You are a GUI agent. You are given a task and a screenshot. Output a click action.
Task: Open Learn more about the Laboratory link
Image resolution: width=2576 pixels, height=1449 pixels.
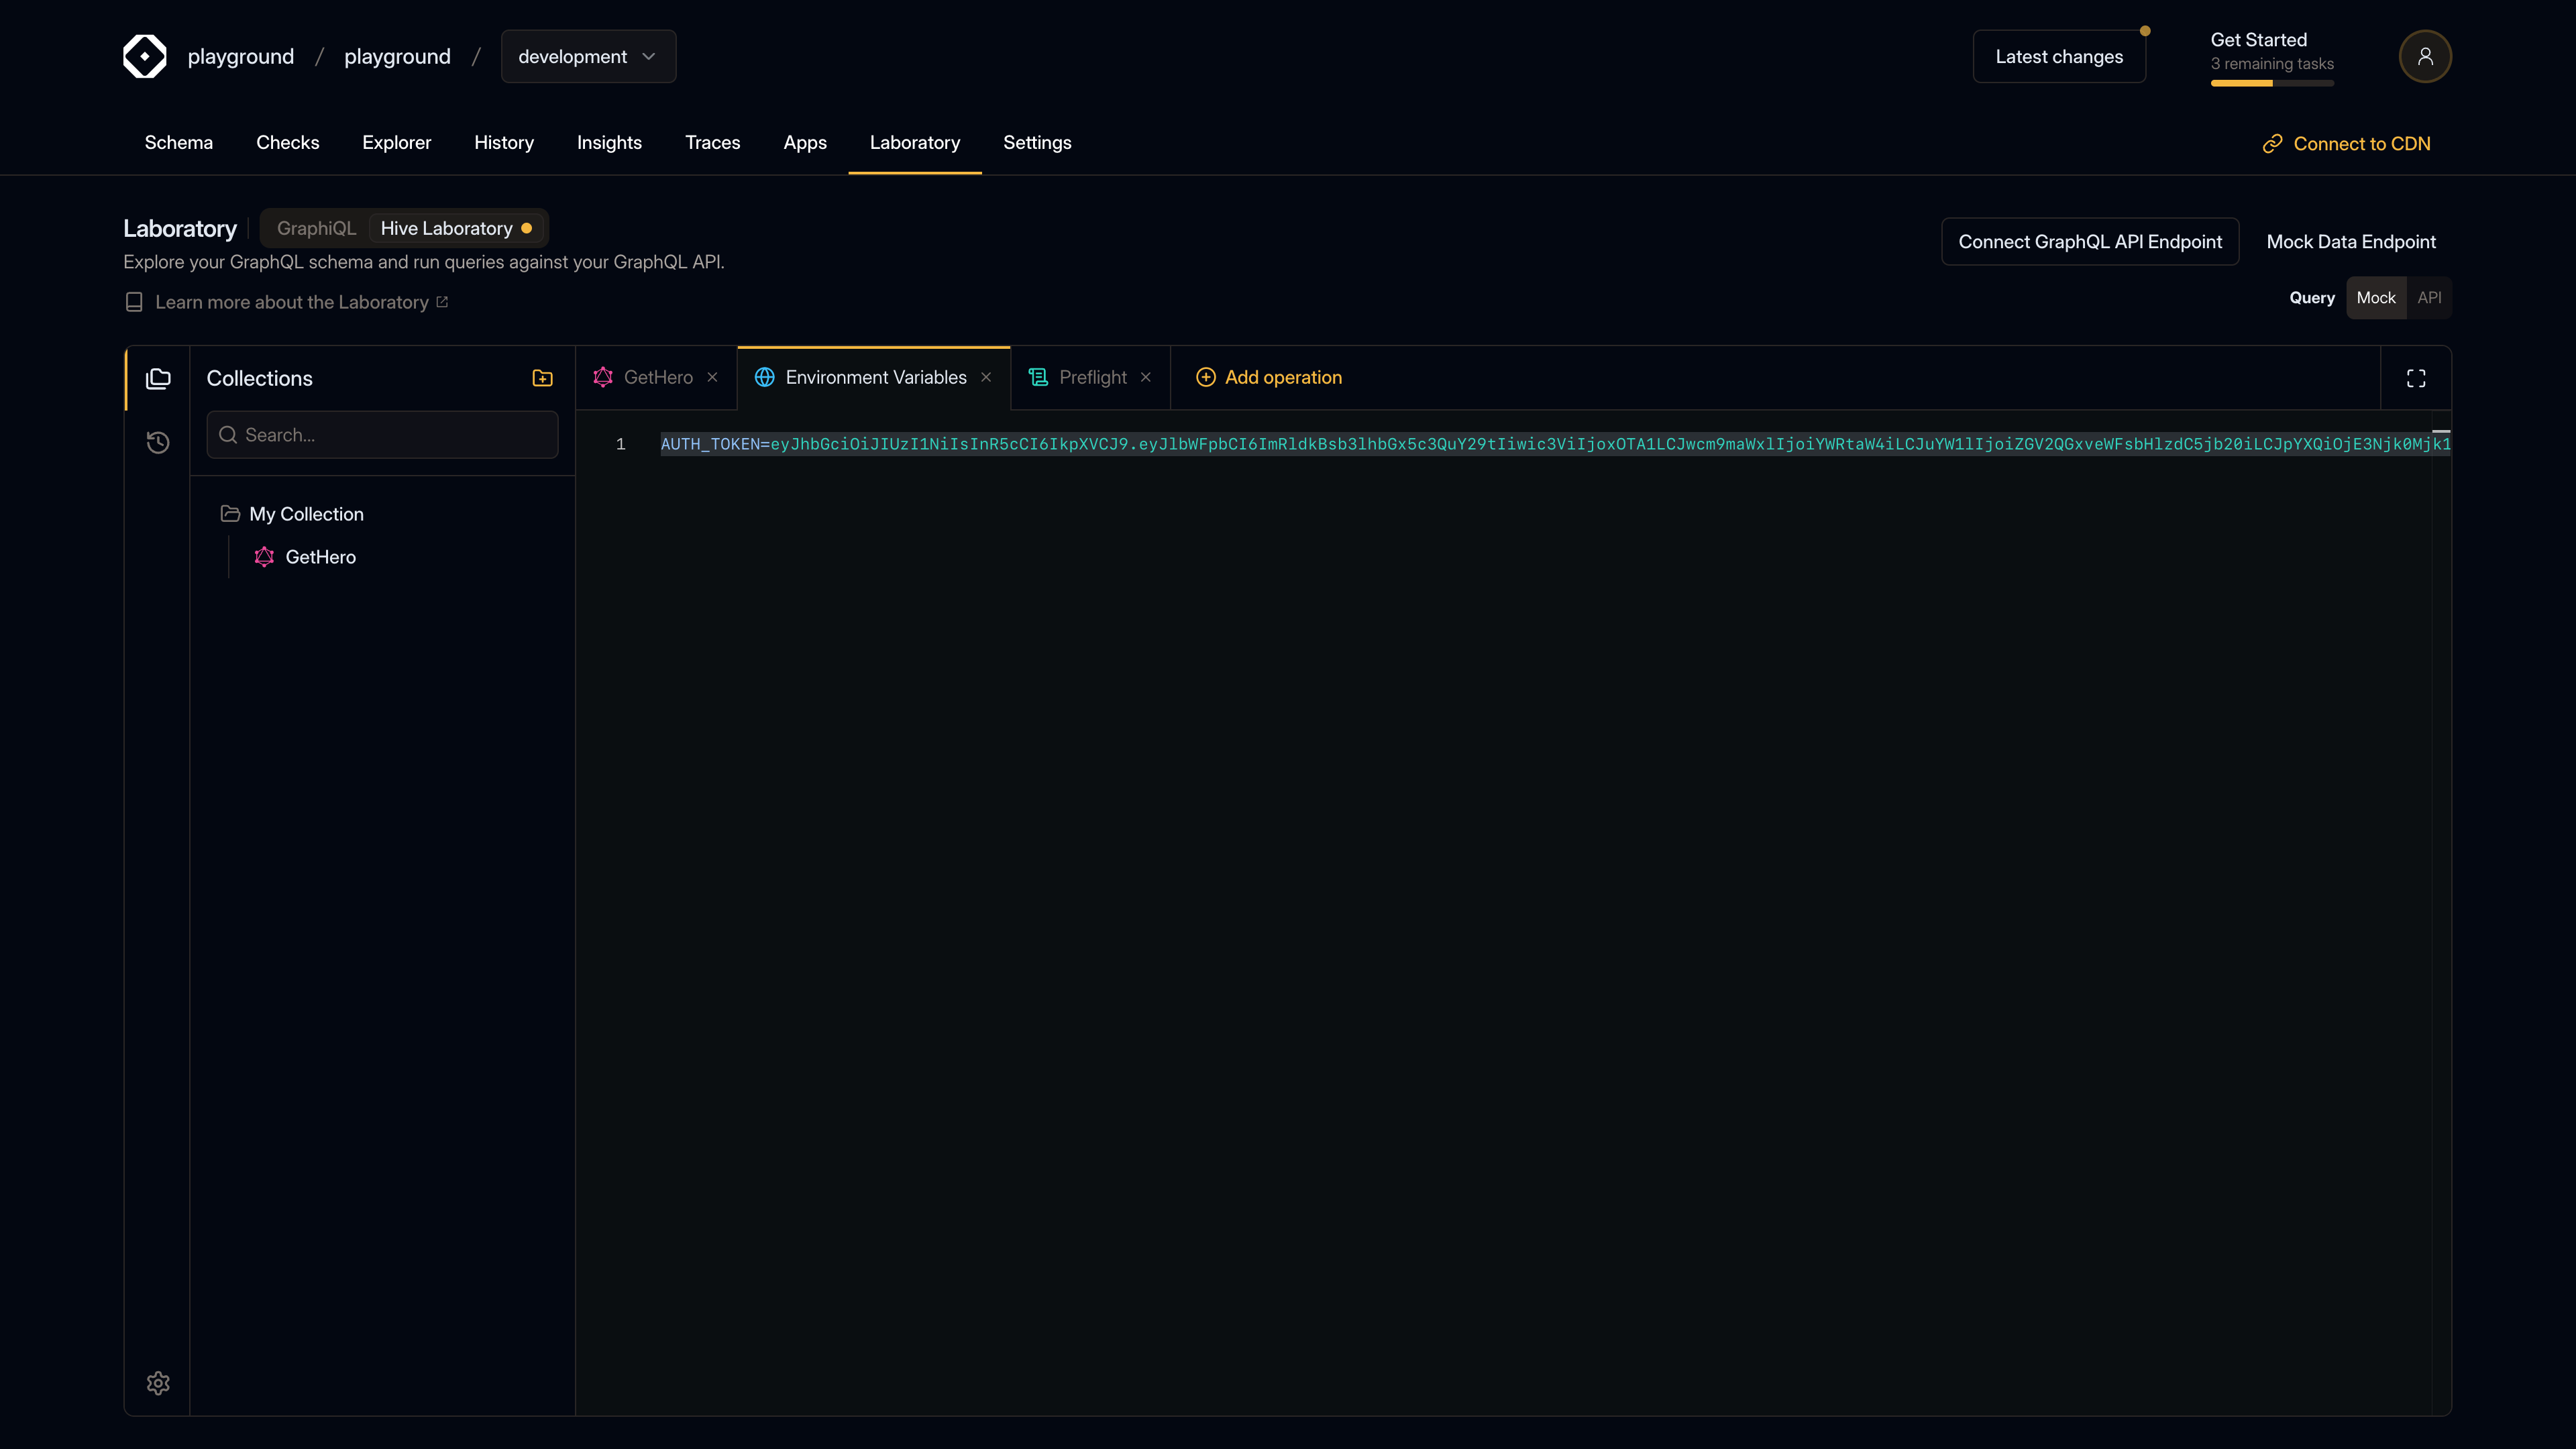coord(291,302)
